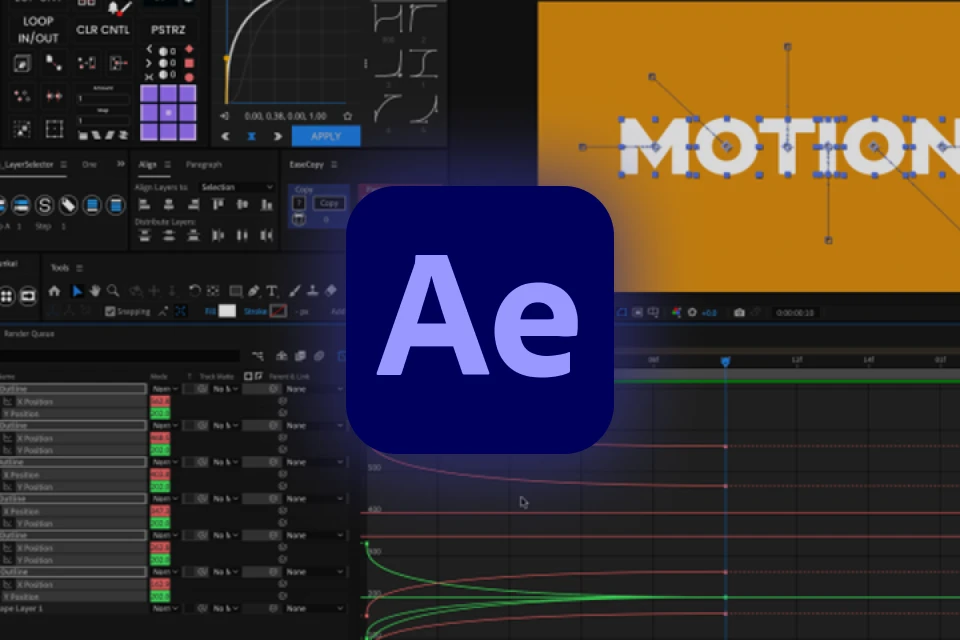Open the LayerSelector panel hamburger menu
The height and width of the screenshot is (640, 960).
coord(64,165)
